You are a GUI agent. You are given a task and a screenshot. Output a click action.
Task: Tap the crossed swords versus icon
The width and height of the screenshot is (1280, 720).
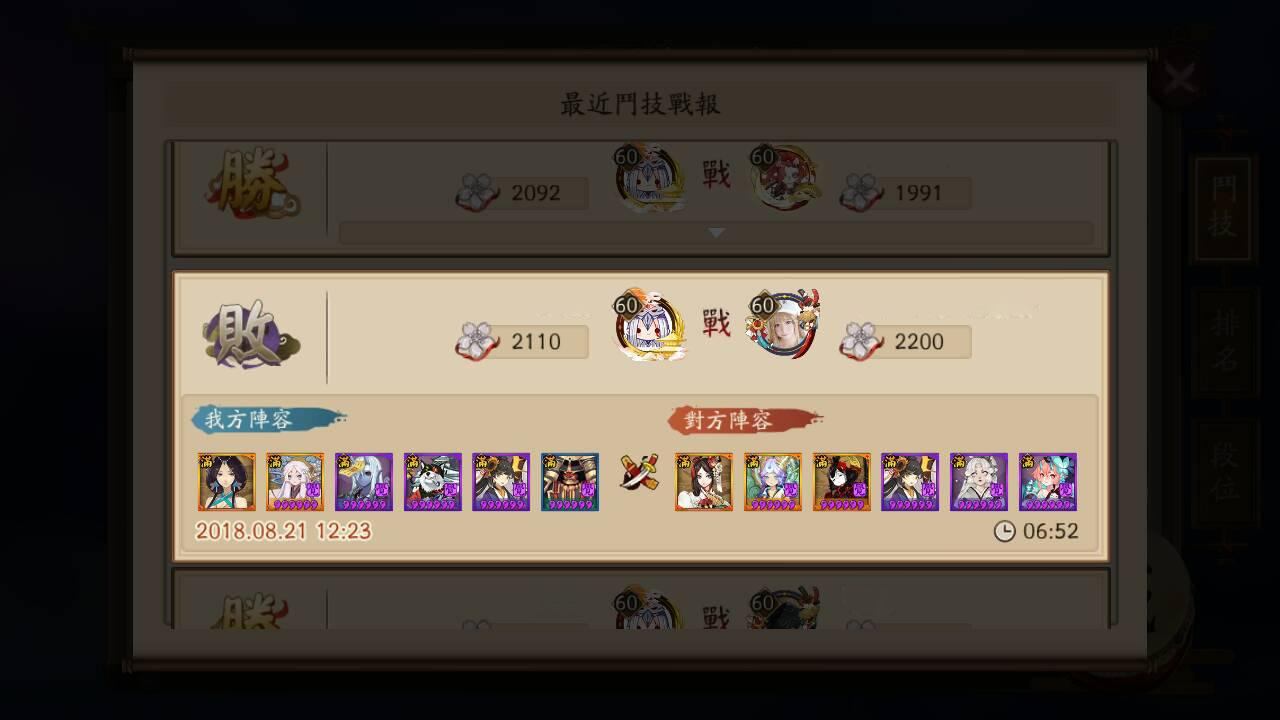(x=638, y=473)
